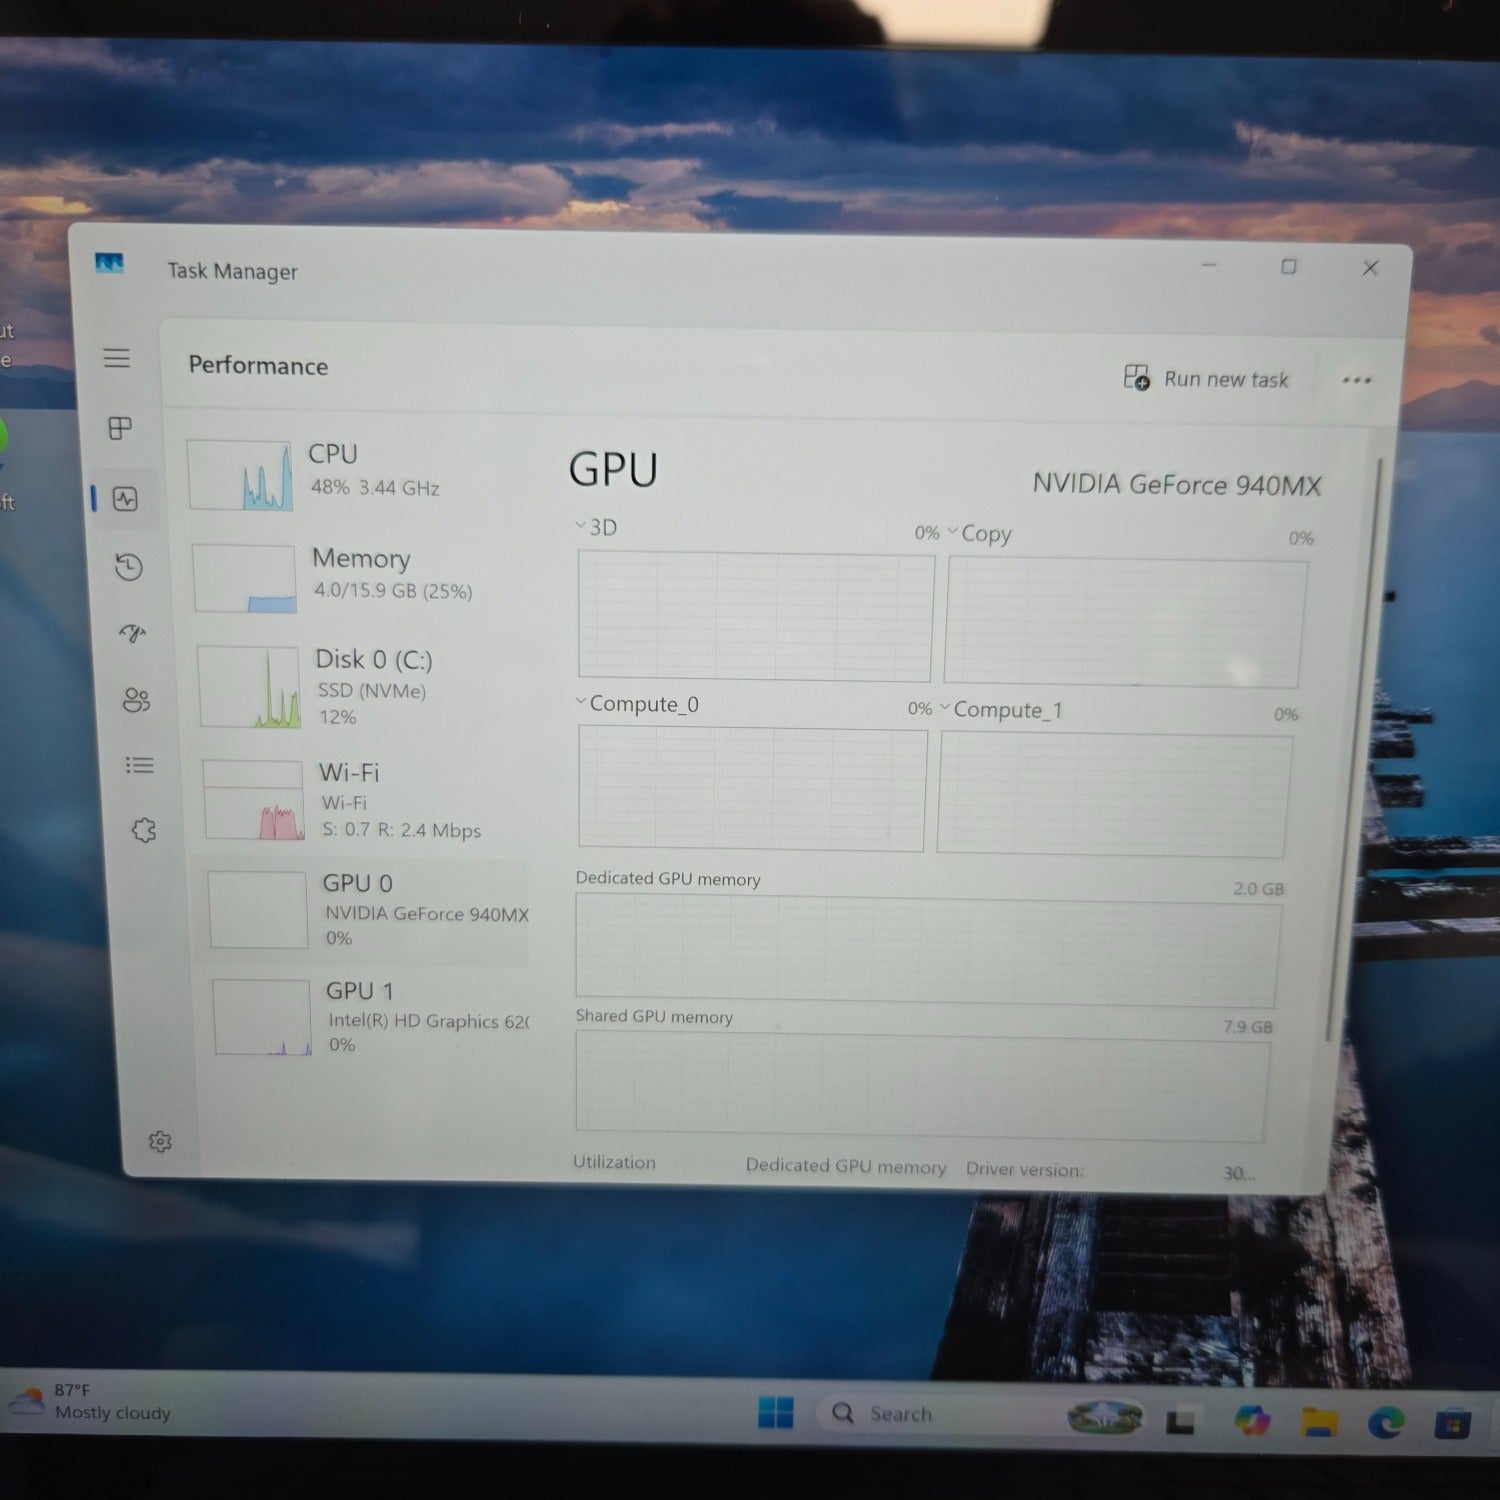Viewport: 1500px width, 1500px height.
Task: Click the GPU detail pane vertical scrollbar
Action: click(x=1356, y=750)
